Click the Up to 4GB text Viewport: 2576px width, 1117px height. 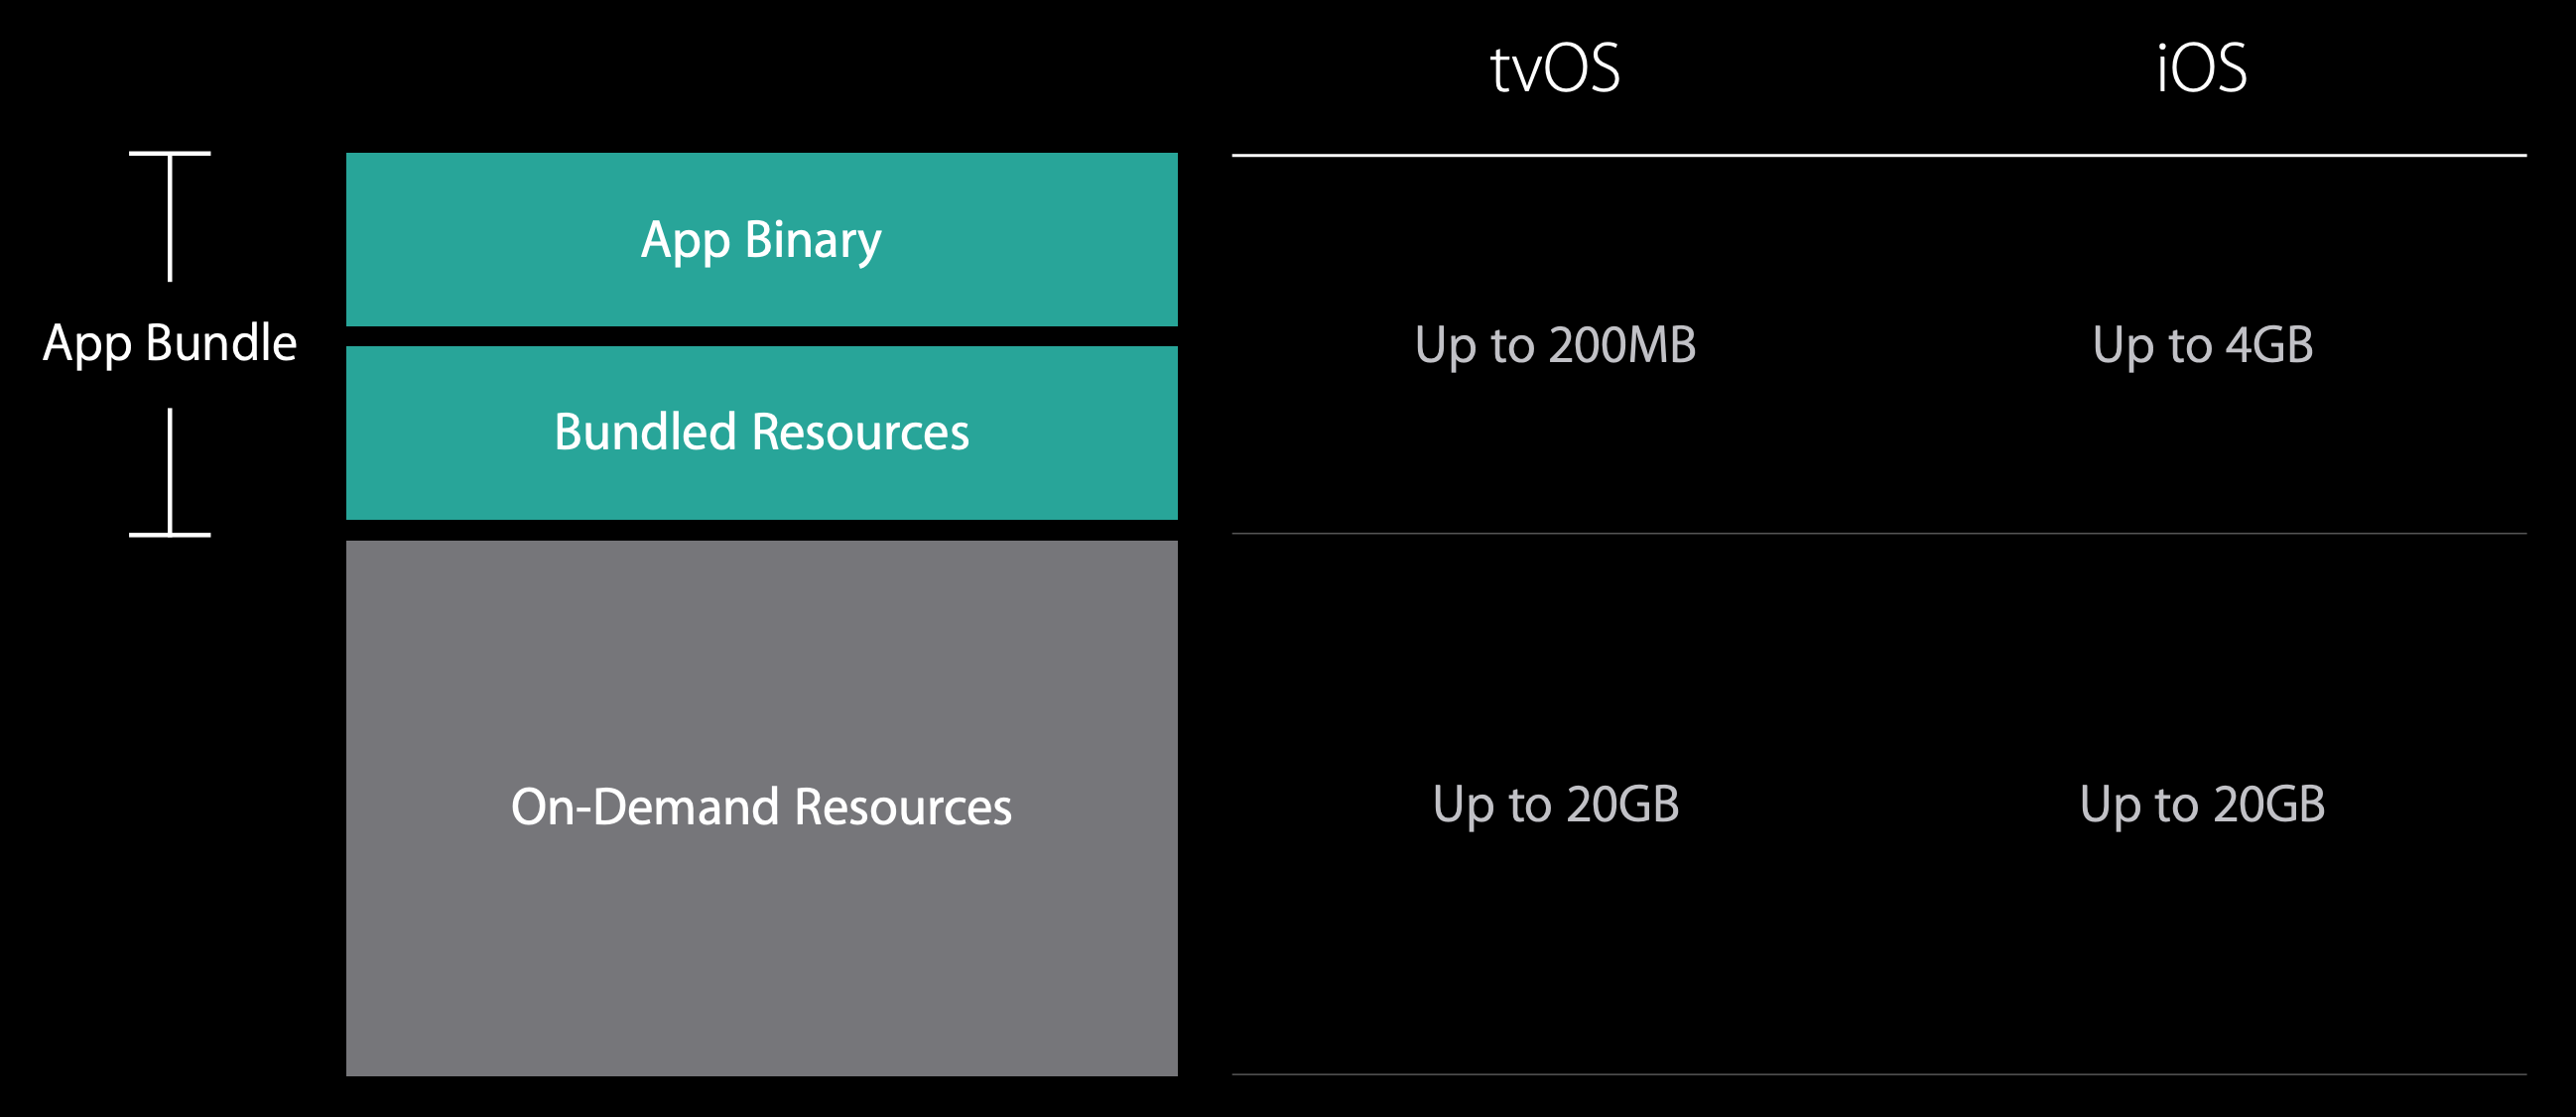tap(2202, 347)
